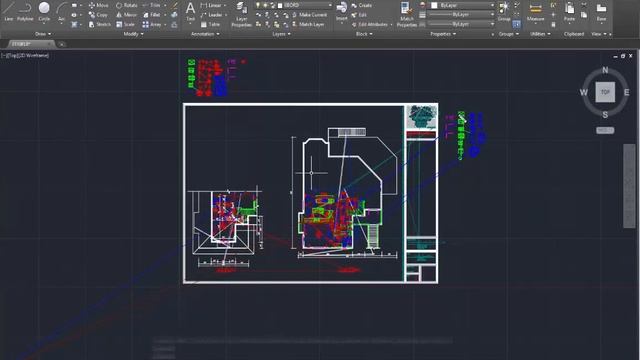Toggle layer lock icon in layer list

pyautogui.click(x=272, y=5)
